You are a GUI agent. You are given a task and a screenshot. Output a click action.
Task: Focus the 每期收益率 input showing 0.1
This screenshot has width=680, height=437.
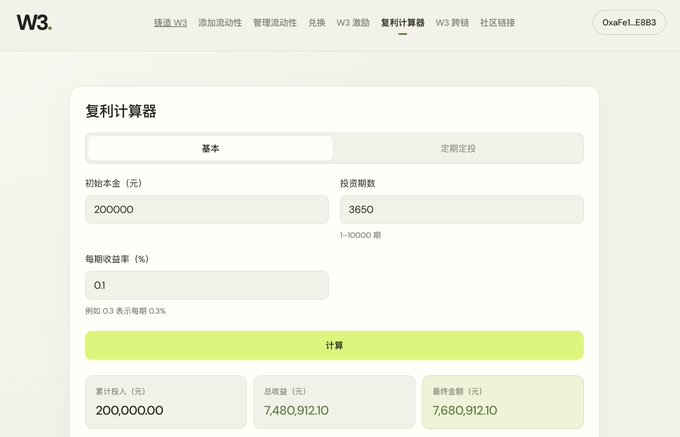click(207, 285)
